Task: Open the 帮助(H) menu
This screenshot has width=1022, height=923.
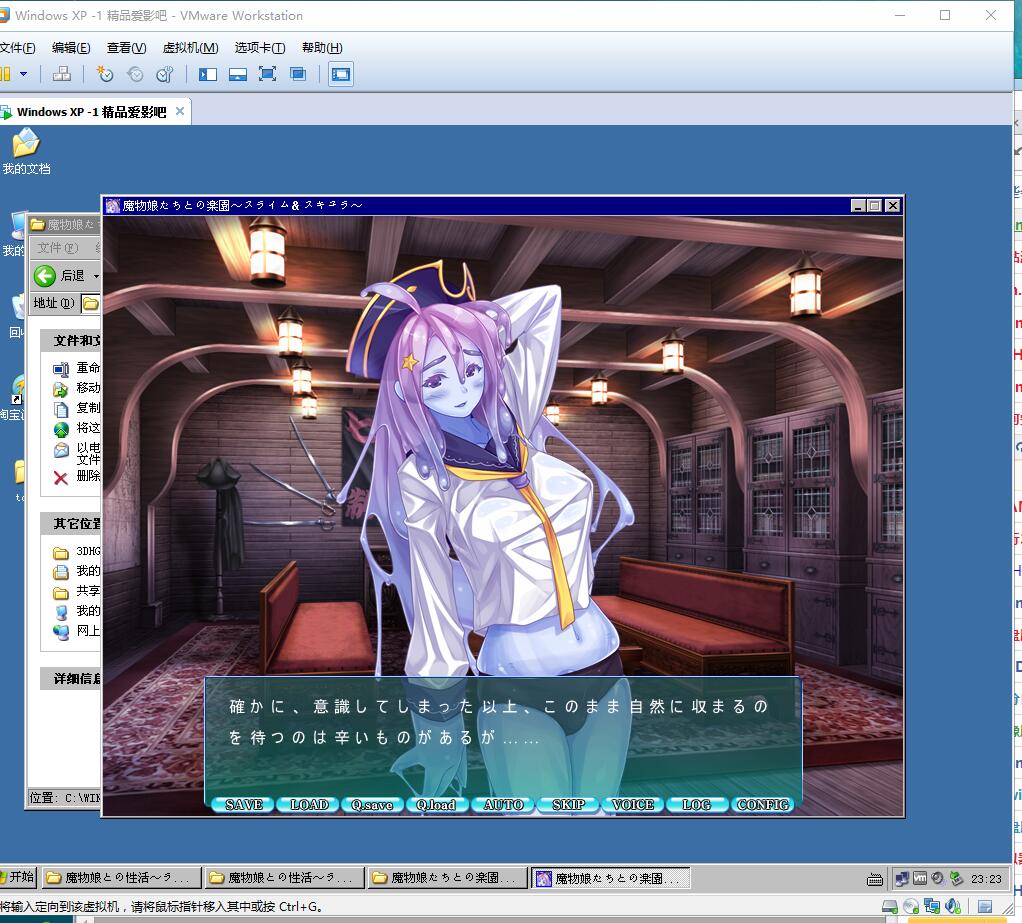Action: point(322,48)
